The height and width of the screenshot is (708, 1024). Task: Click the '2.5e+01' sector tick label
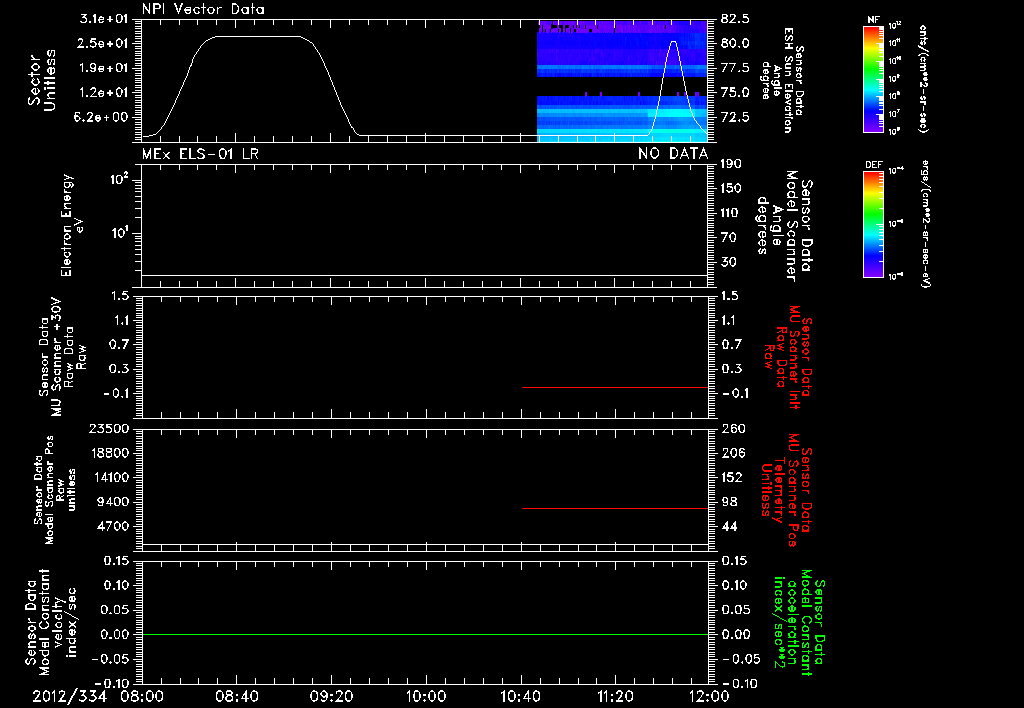pos(103,43)
